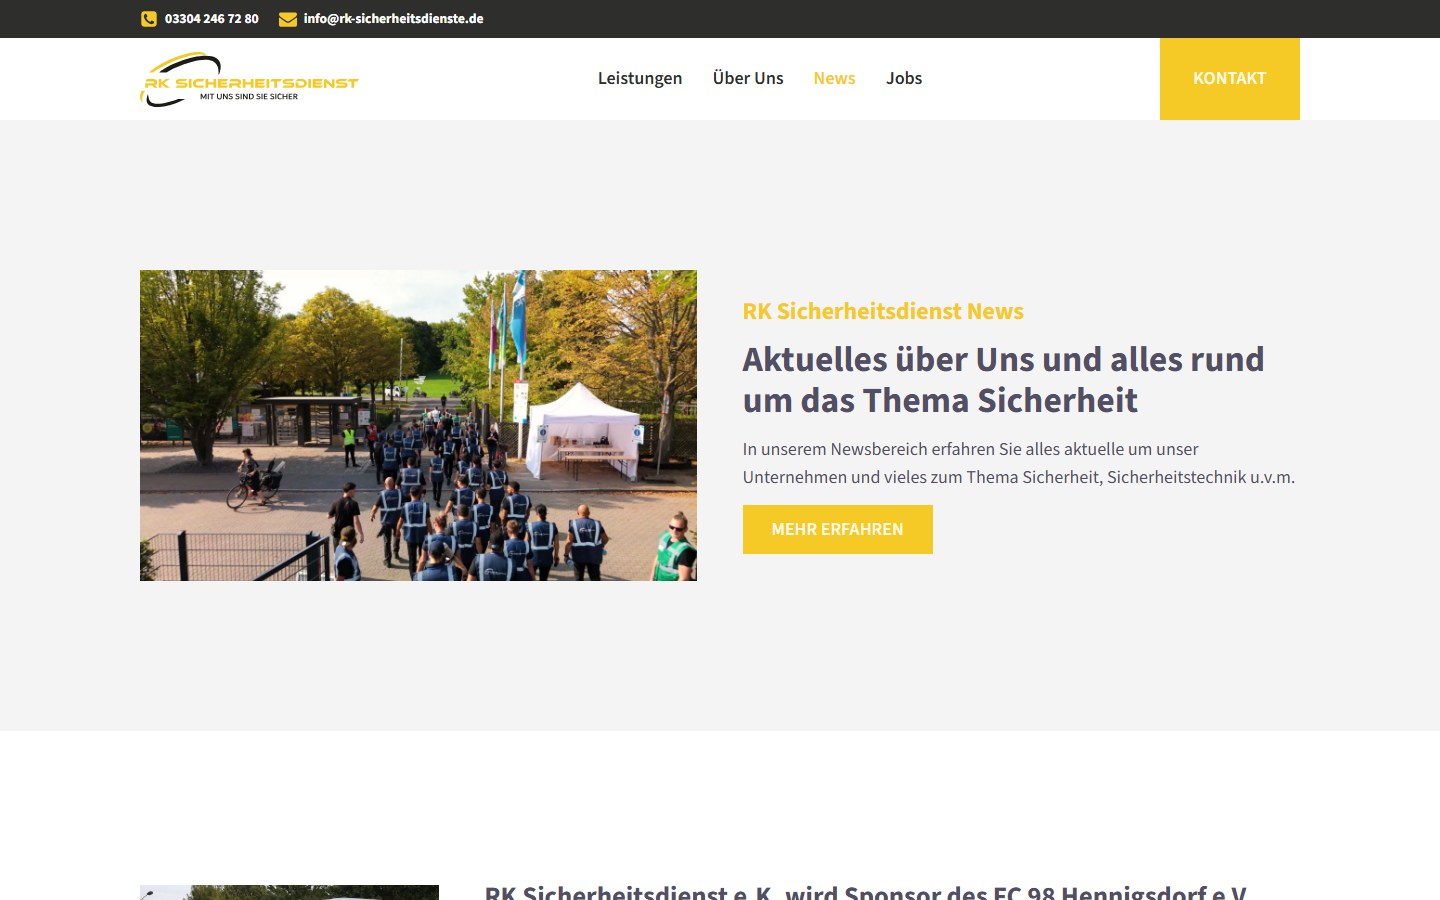Click the 'Aktuelles über Uns' heading
Viewport: 1440px width, 900px height.
[1003, 380]
